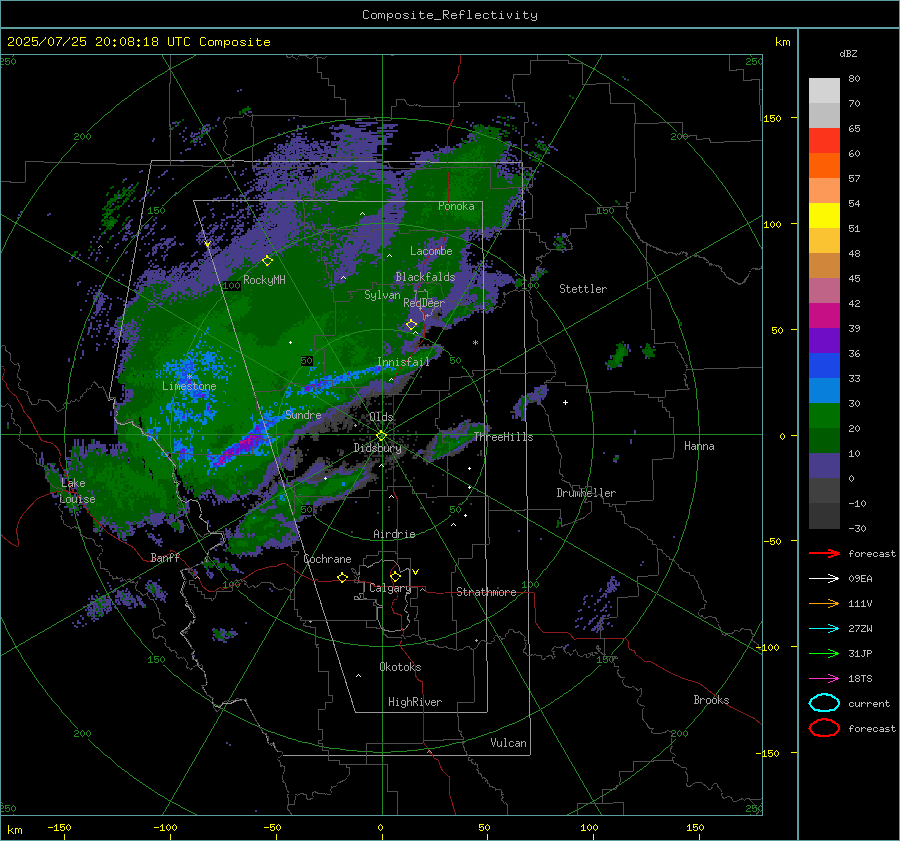Click the RockyMH label
This screenshot has height=841, width=900.
[264, 280]
